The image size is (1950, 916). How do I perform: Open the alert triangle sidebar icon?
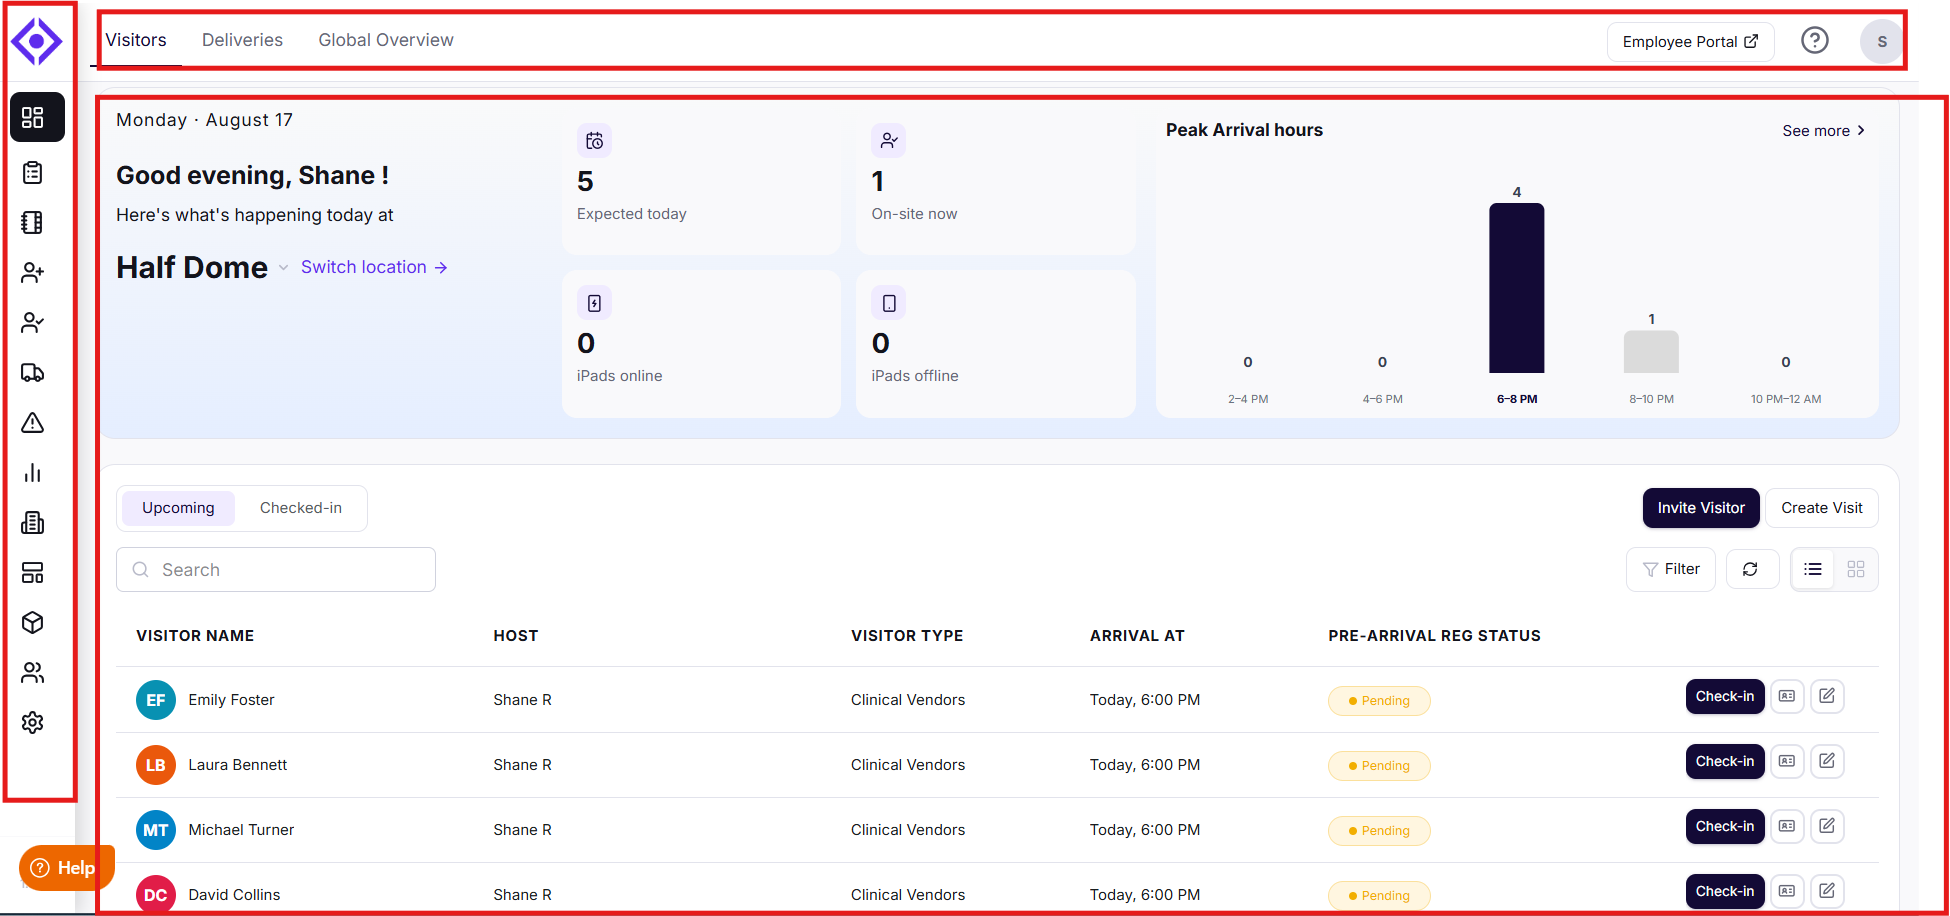(33, 422)
